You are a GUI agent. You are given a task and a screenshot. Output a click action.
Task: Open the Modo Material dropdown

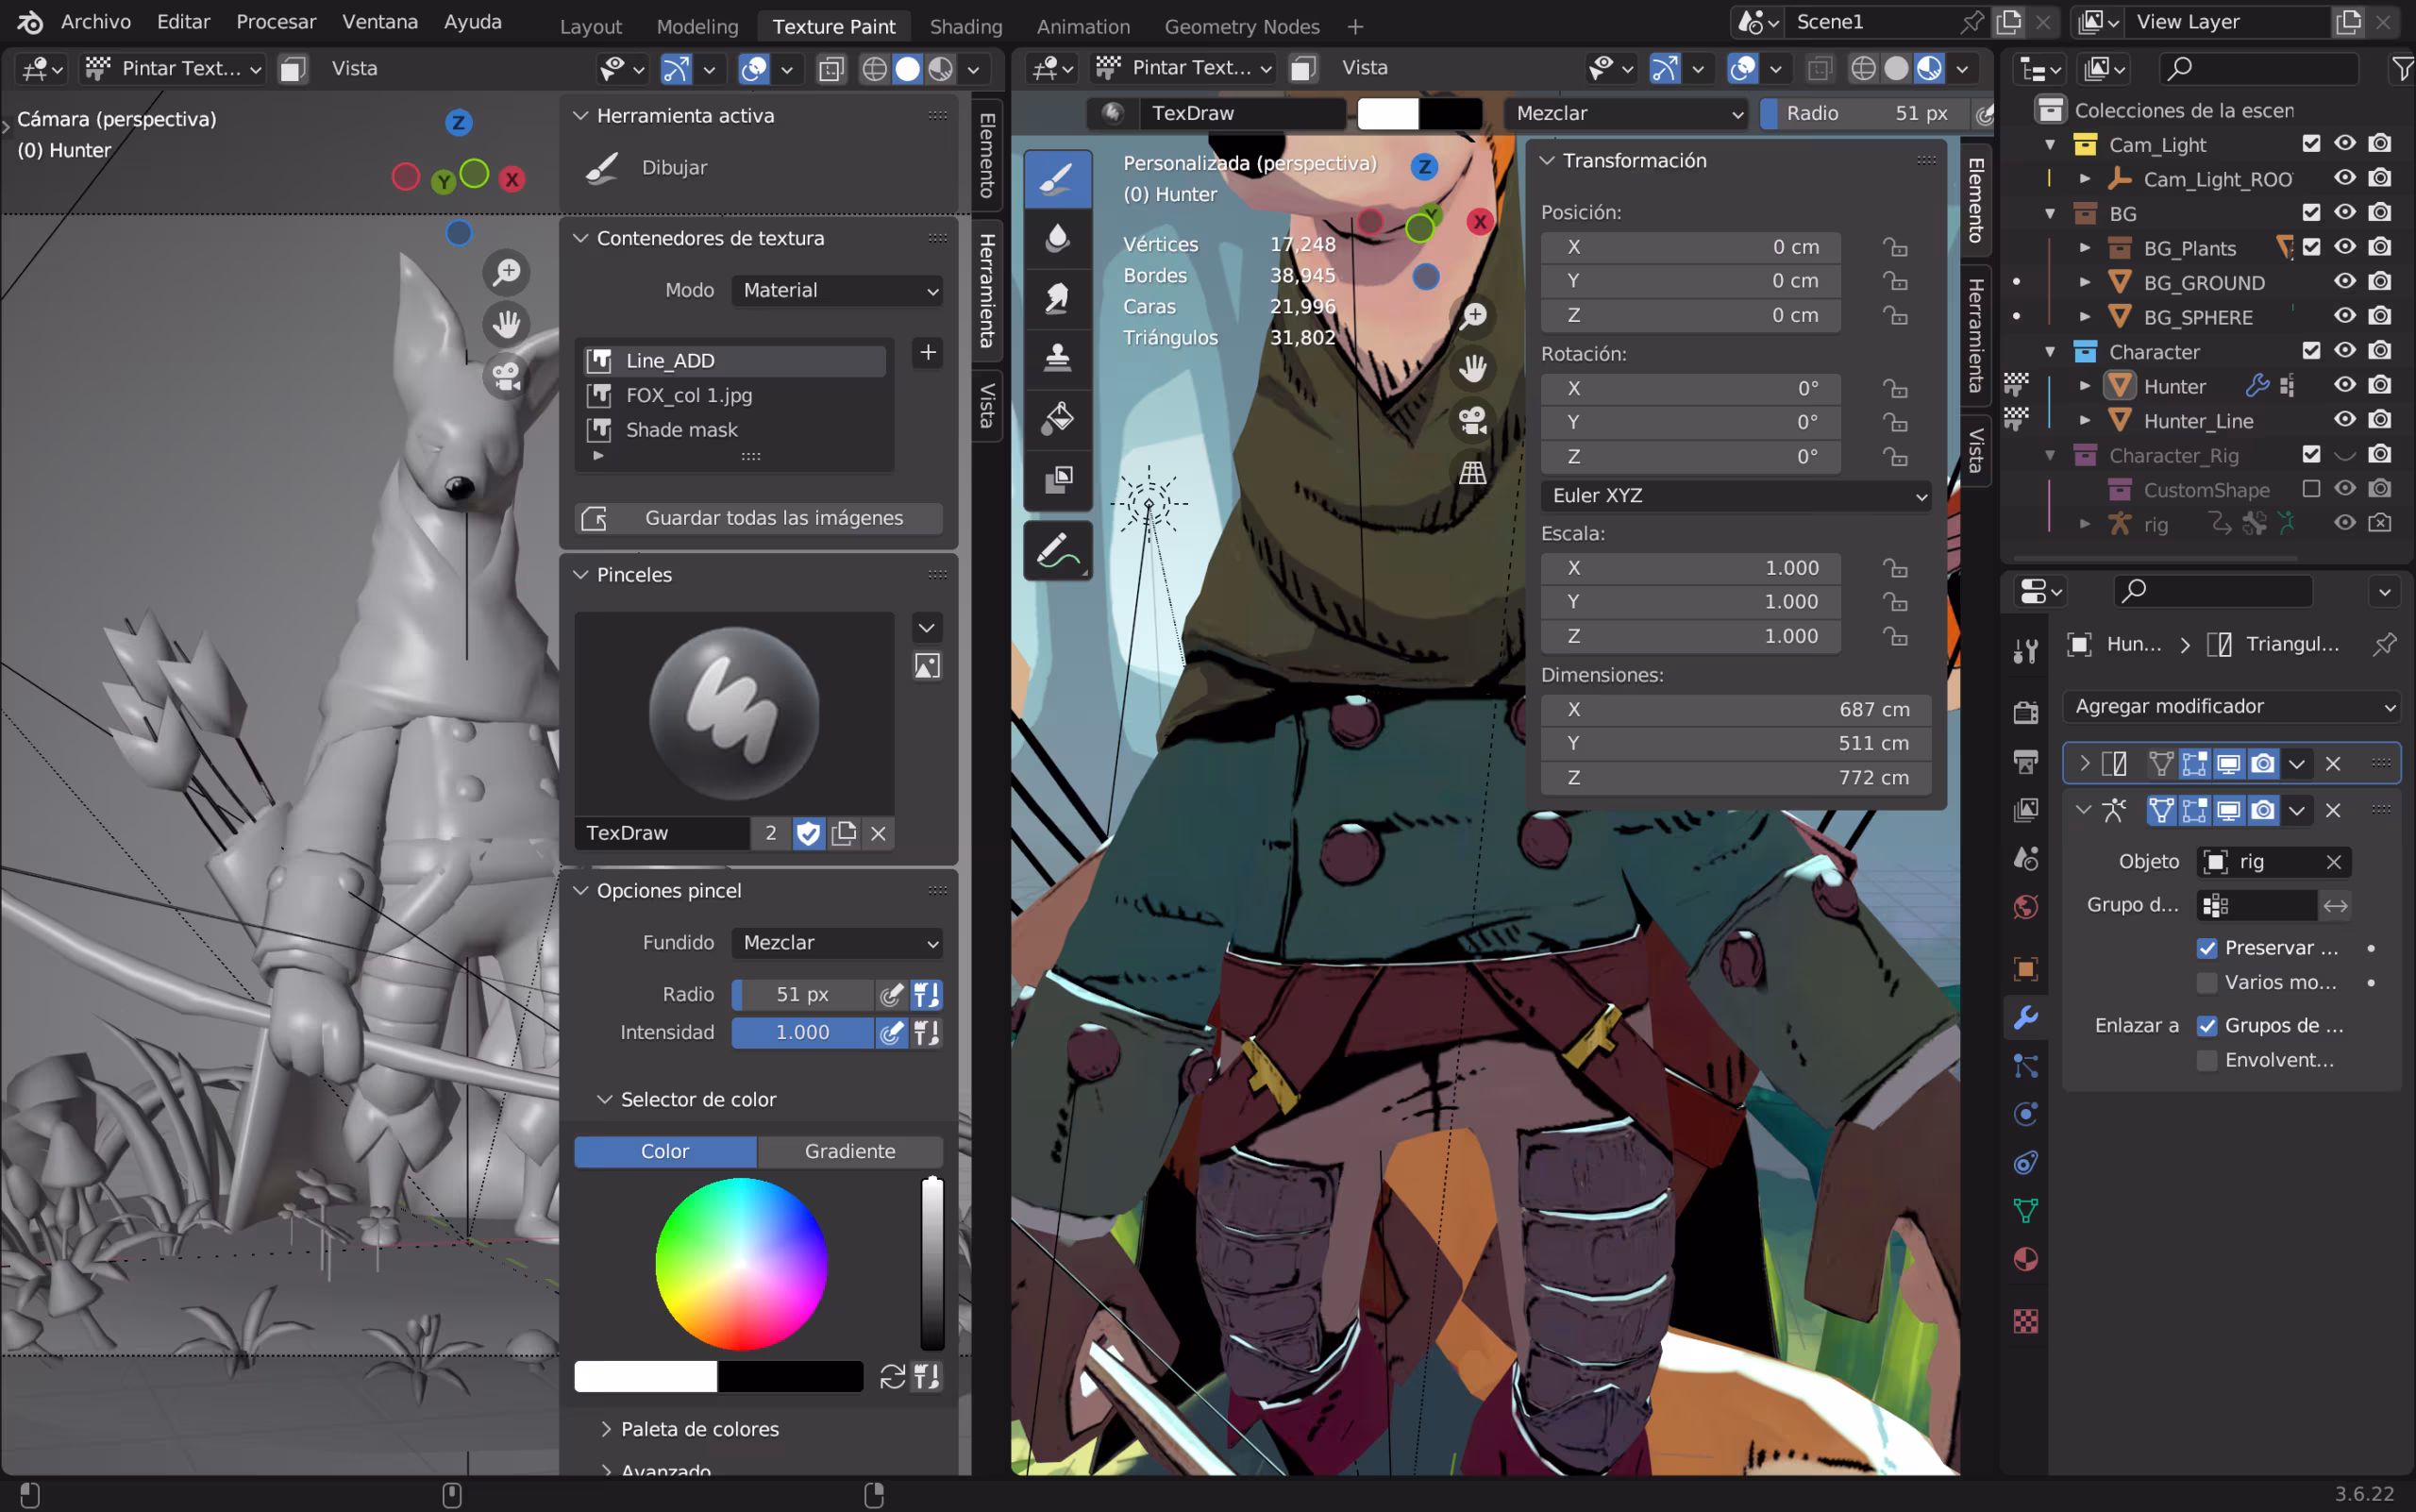point(838,291)
